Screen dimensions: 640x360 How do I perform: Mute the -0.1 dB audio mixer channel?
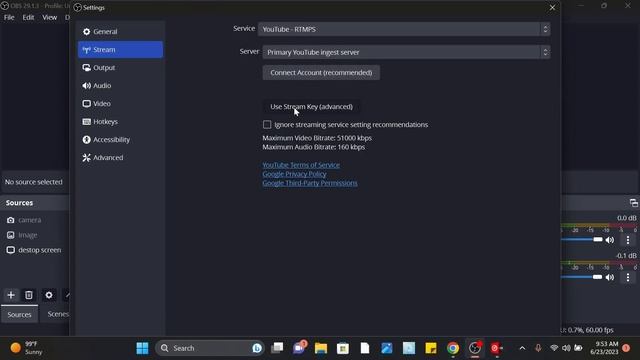pyautogui.click(x=610, y=278)
